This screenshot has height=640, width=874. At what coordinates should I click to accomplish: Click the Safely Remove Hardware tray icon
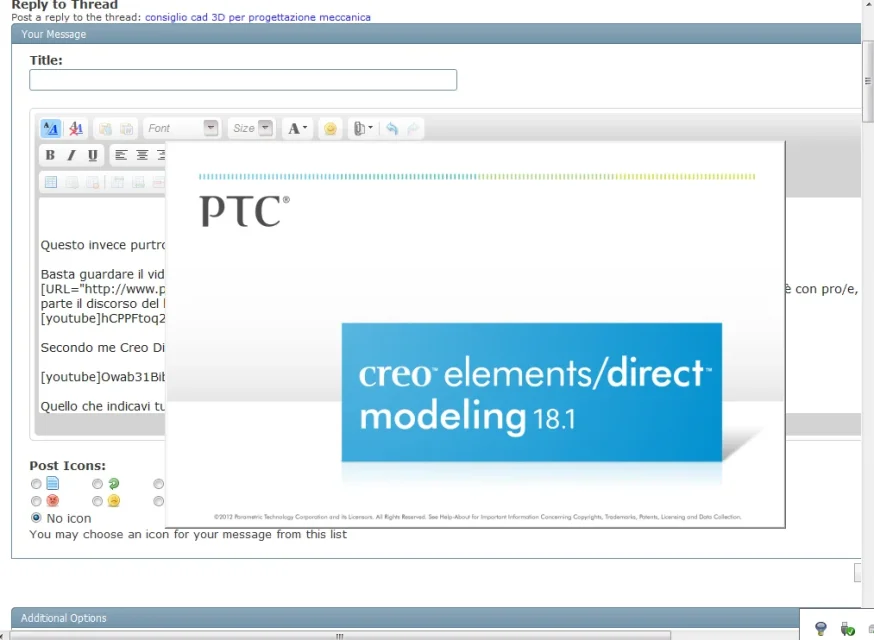pyautogui.click(x=847, y=629)
